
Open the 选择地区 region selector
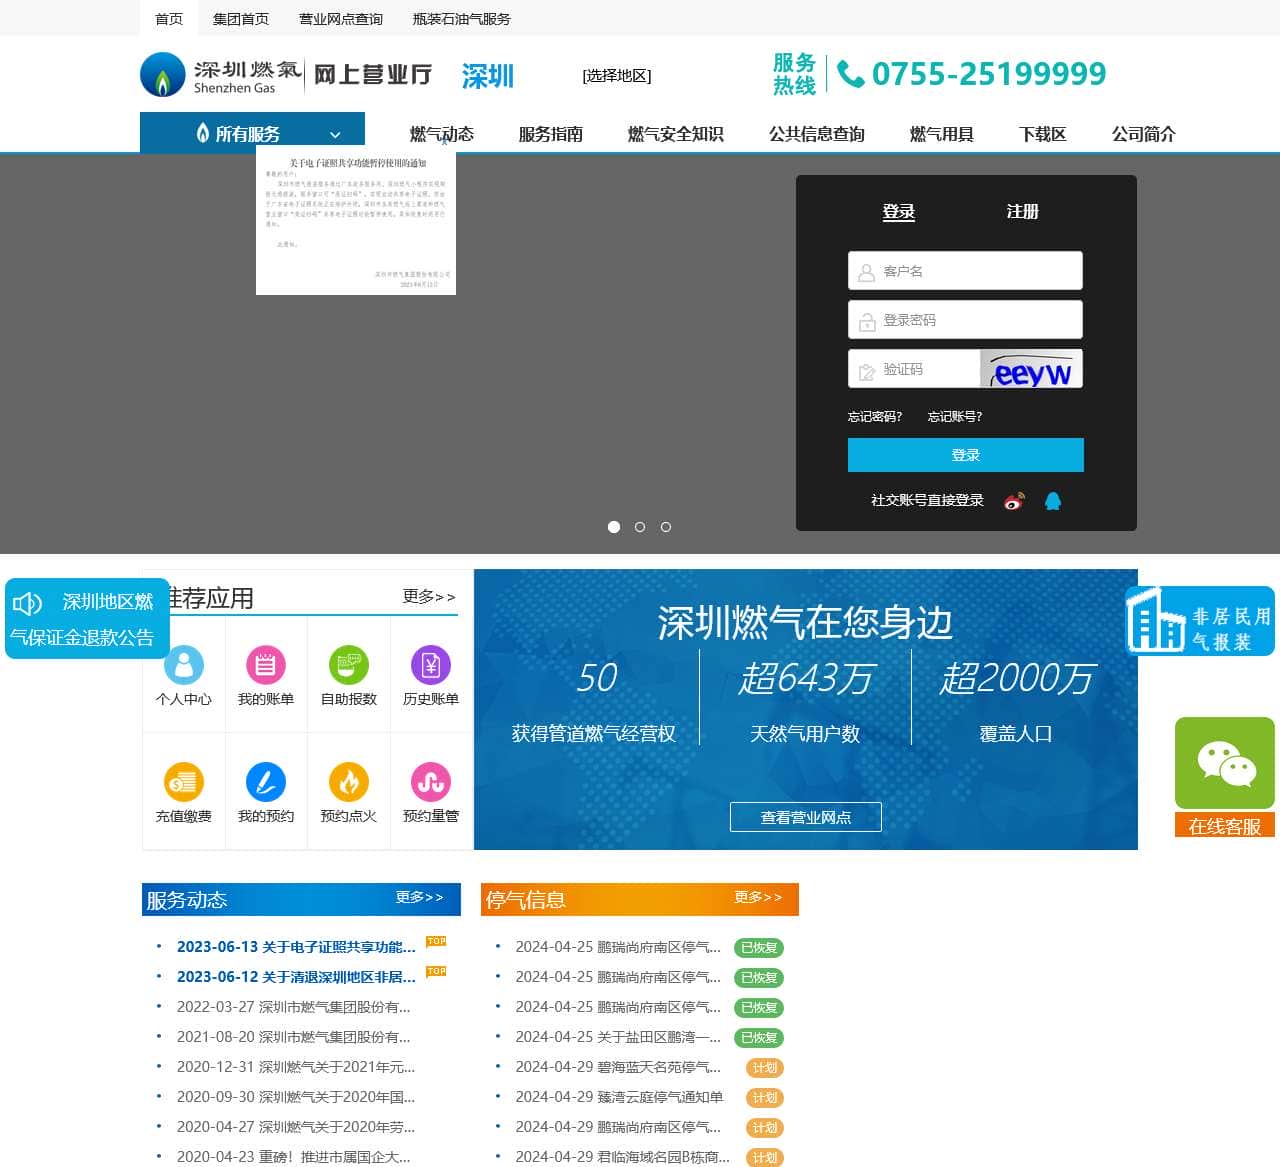coord(617,76)
